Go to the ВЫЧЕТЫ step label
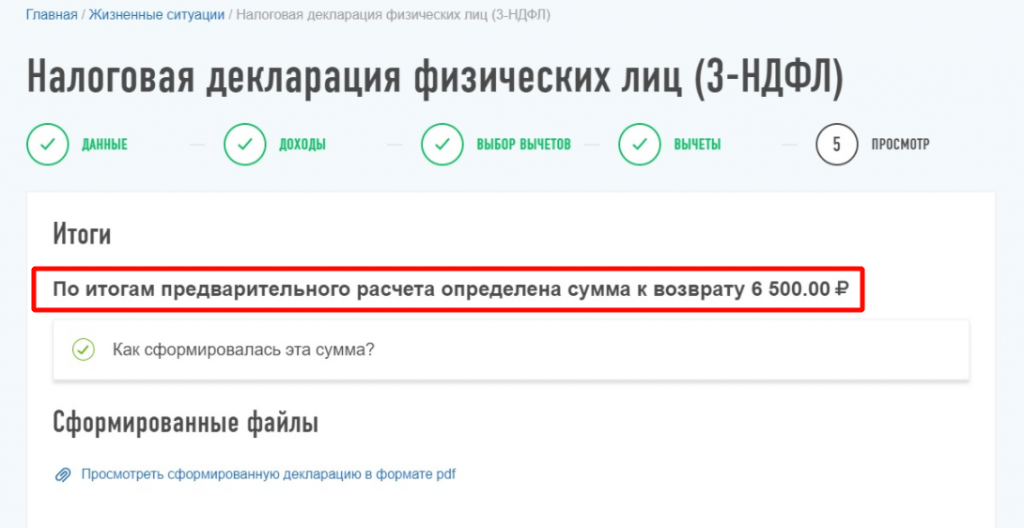This screenshot has height=528, width=1024. 697,144
